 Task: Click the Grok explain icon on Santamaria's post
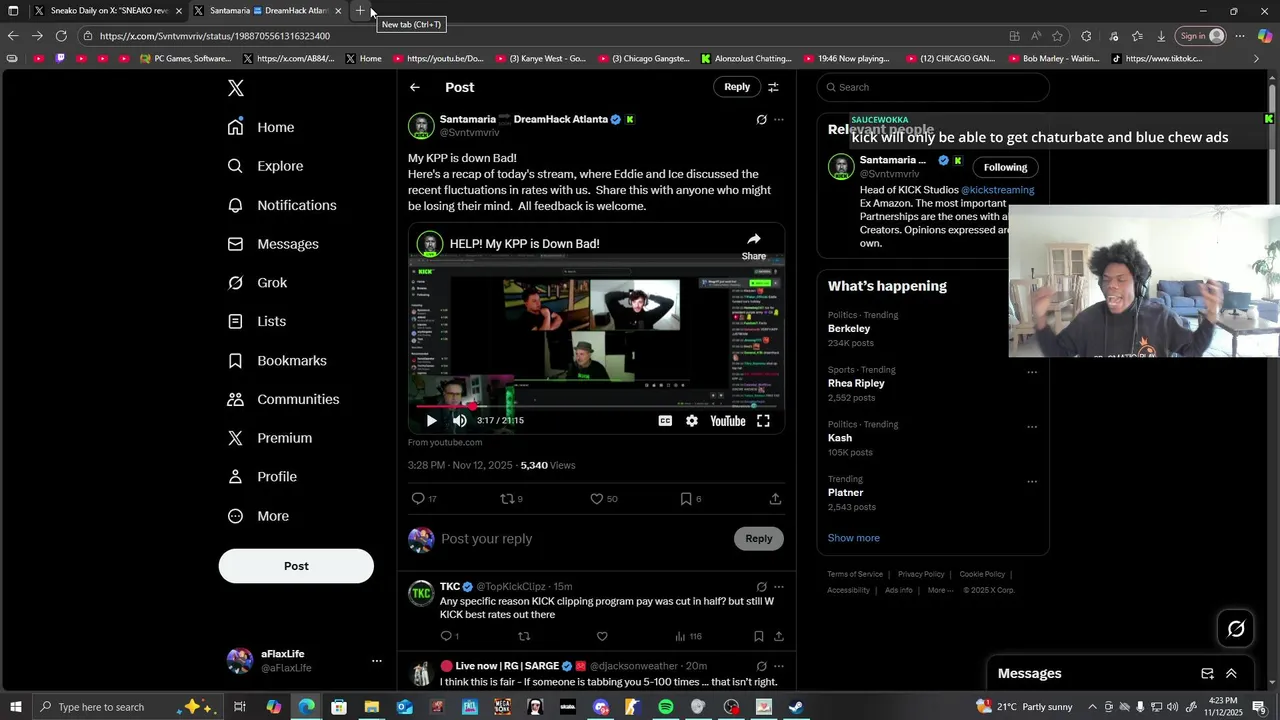click(x=761, y=120)
